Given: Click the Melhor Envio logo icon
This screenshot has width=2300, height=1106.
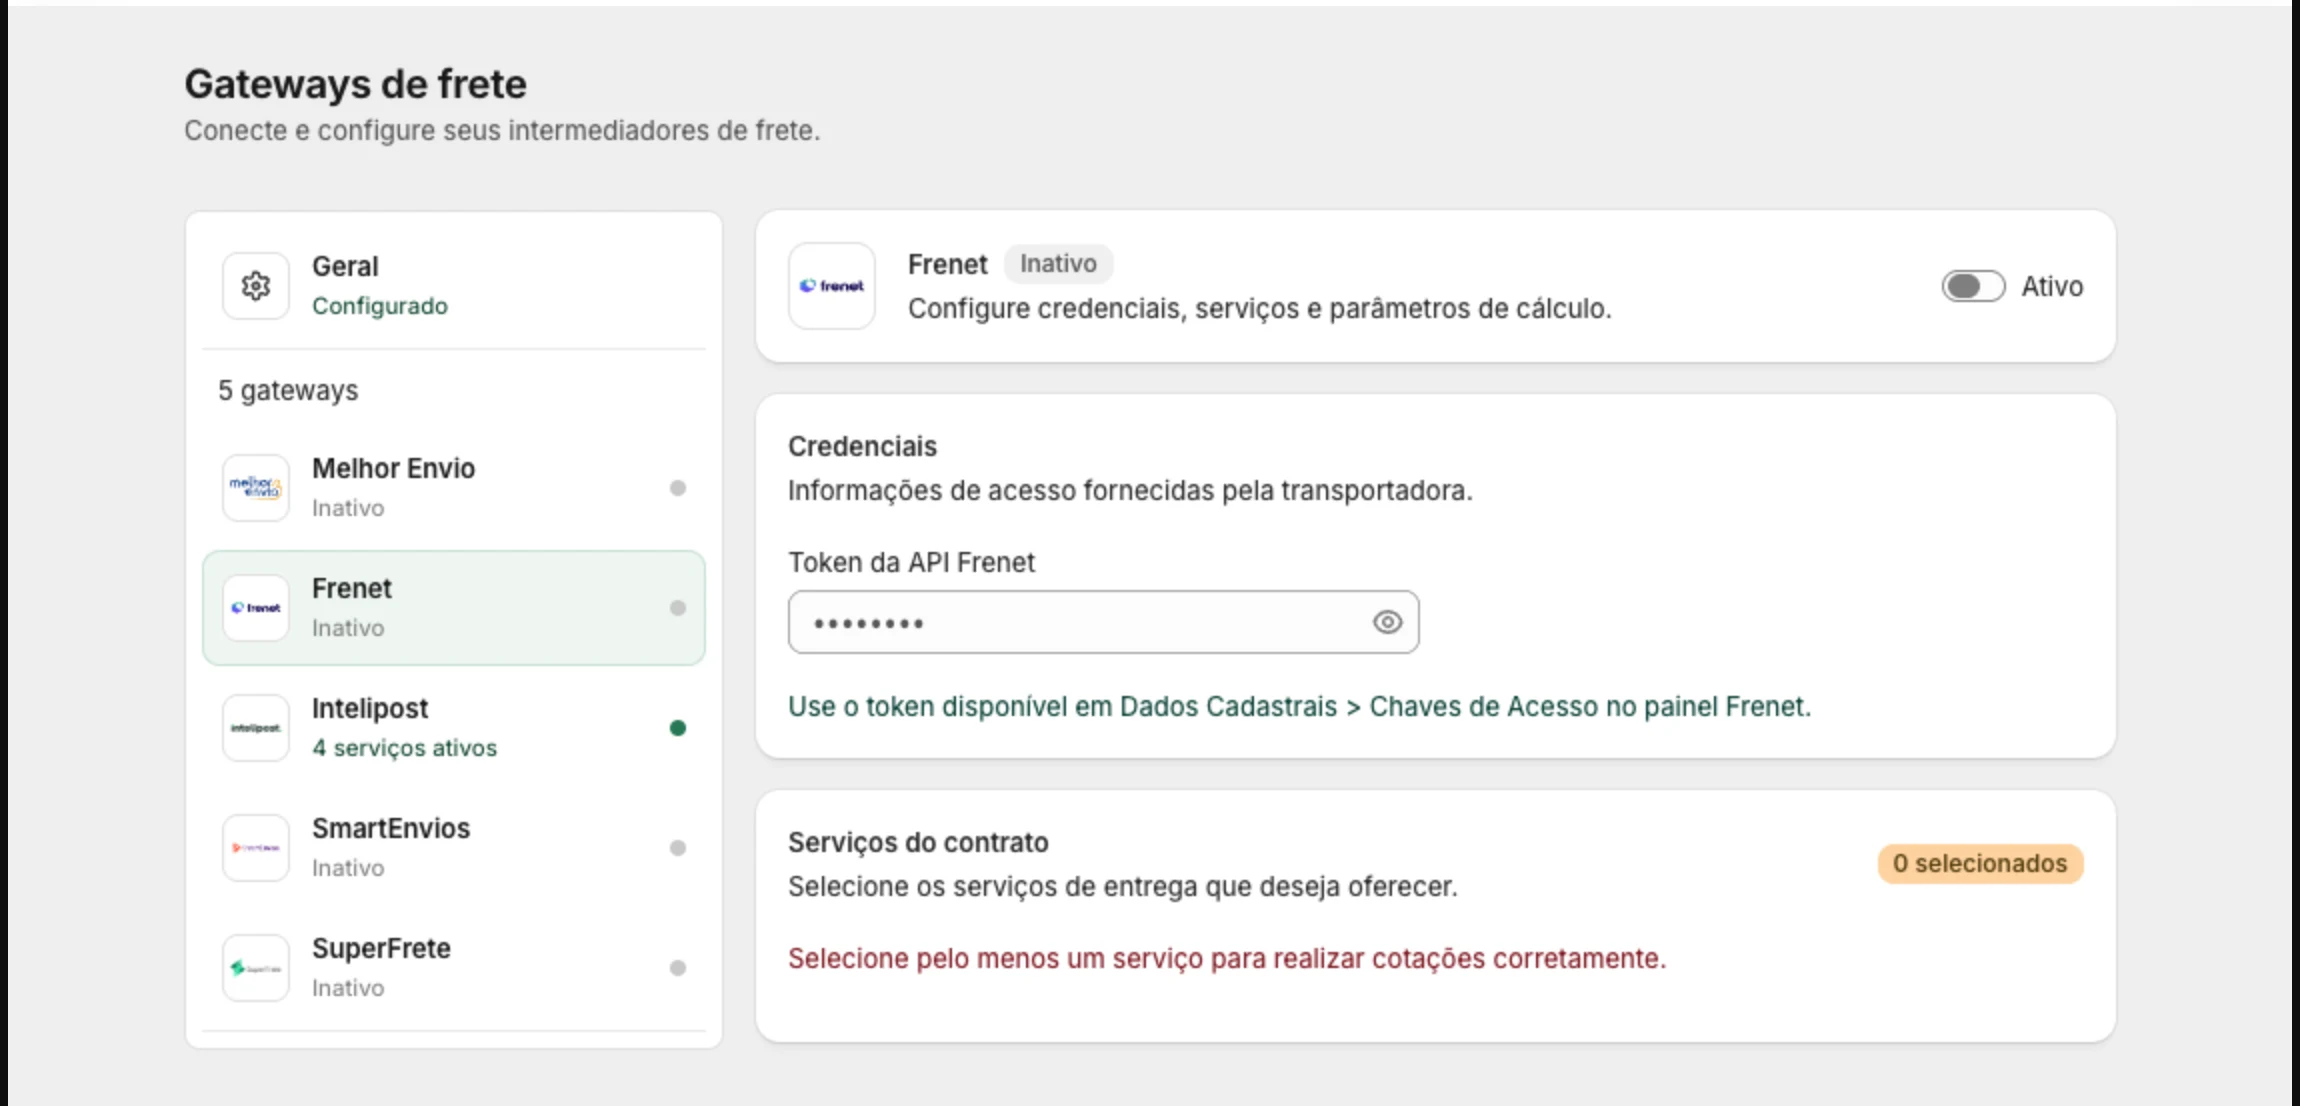Looking at the screenshot, I should pos(256,488).
